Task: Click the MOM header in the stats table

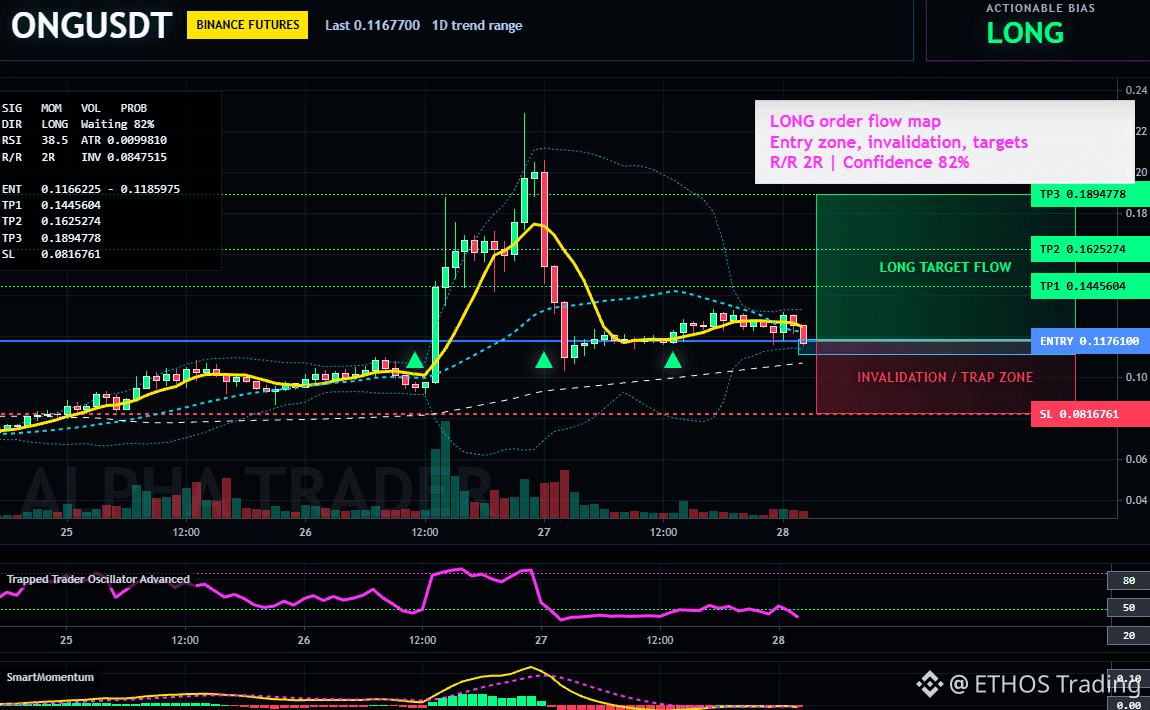Action: pyautogui.click(x=51, y=108)
